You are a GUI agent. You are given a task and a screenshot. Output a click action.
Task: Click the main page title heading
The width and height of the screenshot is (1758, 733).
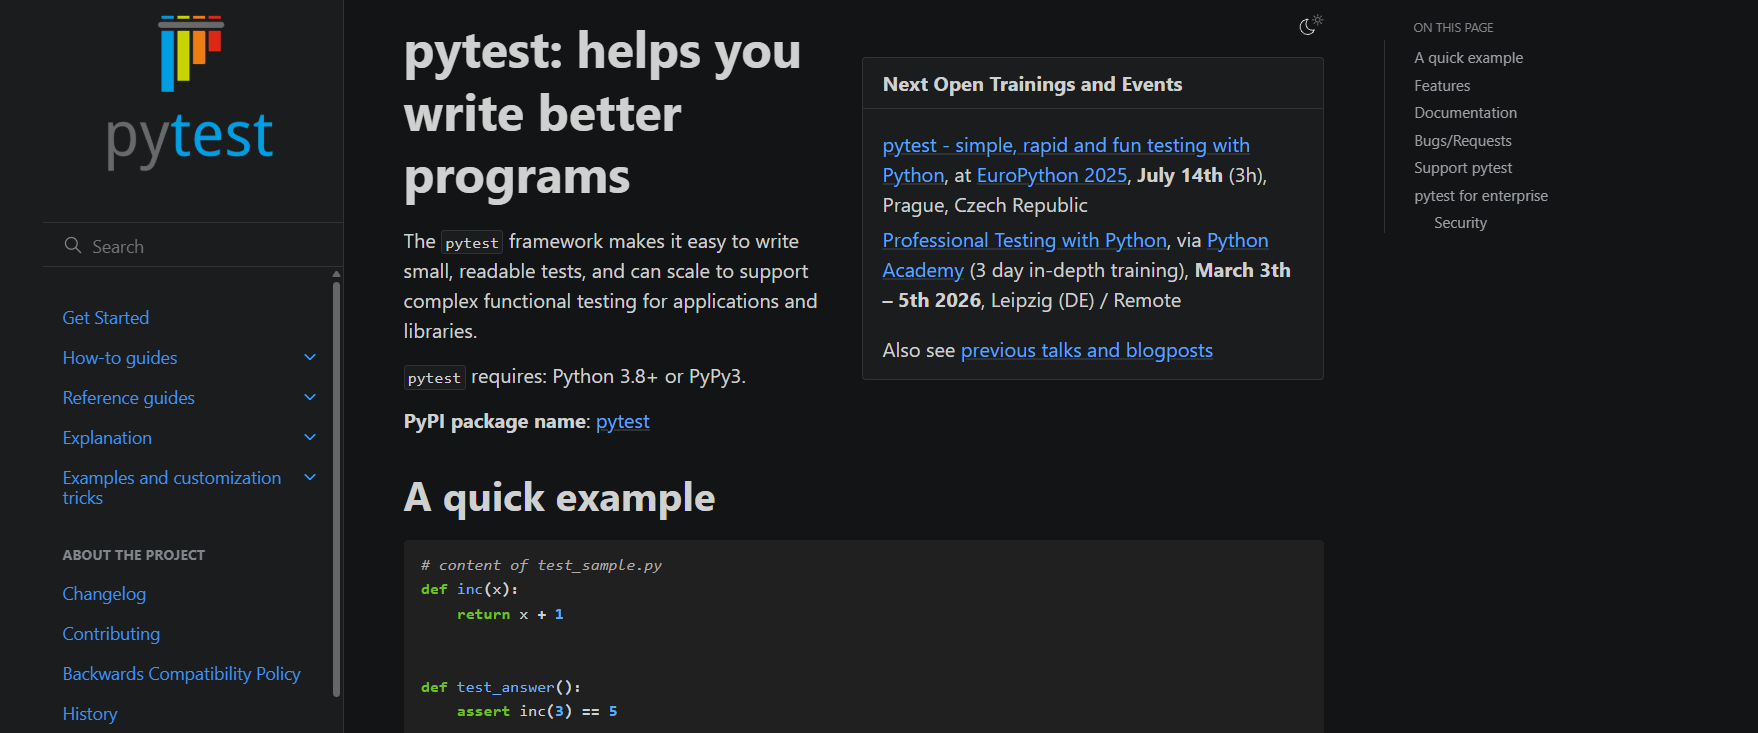coord(603,114)
